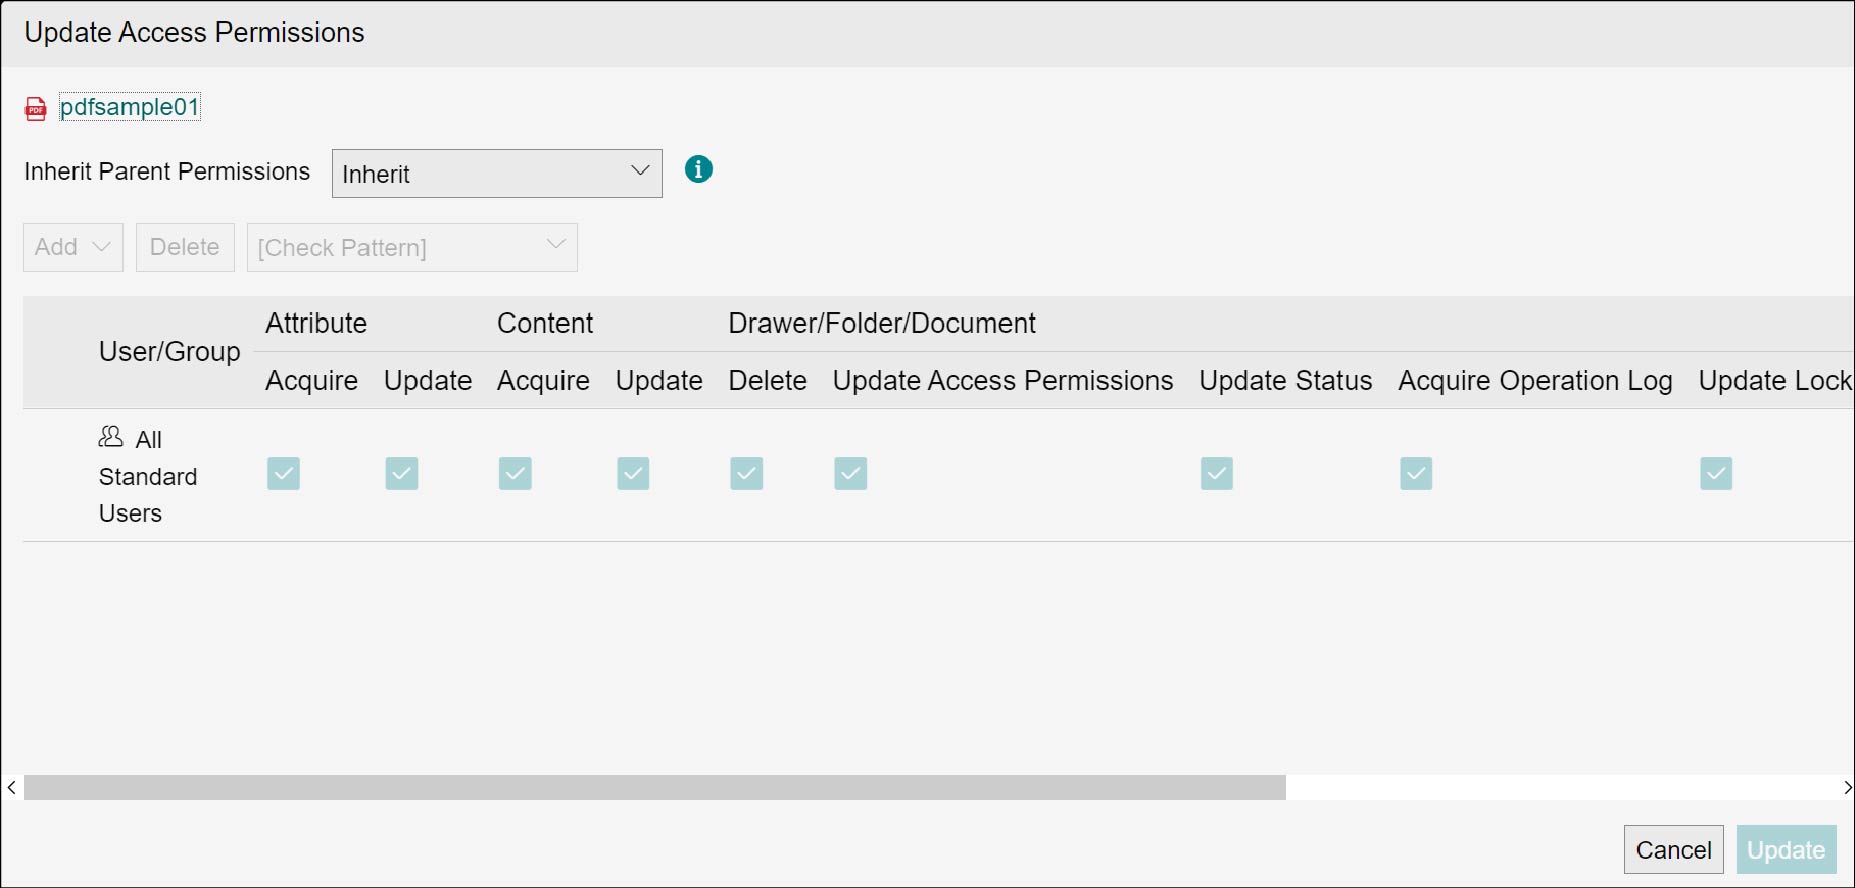Click the red PDF file icon
1855x888 pixels.
pos(36,109)
